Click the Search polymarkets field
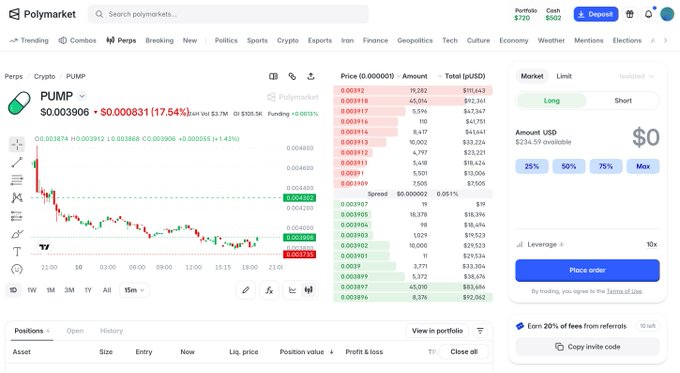This screenshot has height=373, width=680. 228,14
